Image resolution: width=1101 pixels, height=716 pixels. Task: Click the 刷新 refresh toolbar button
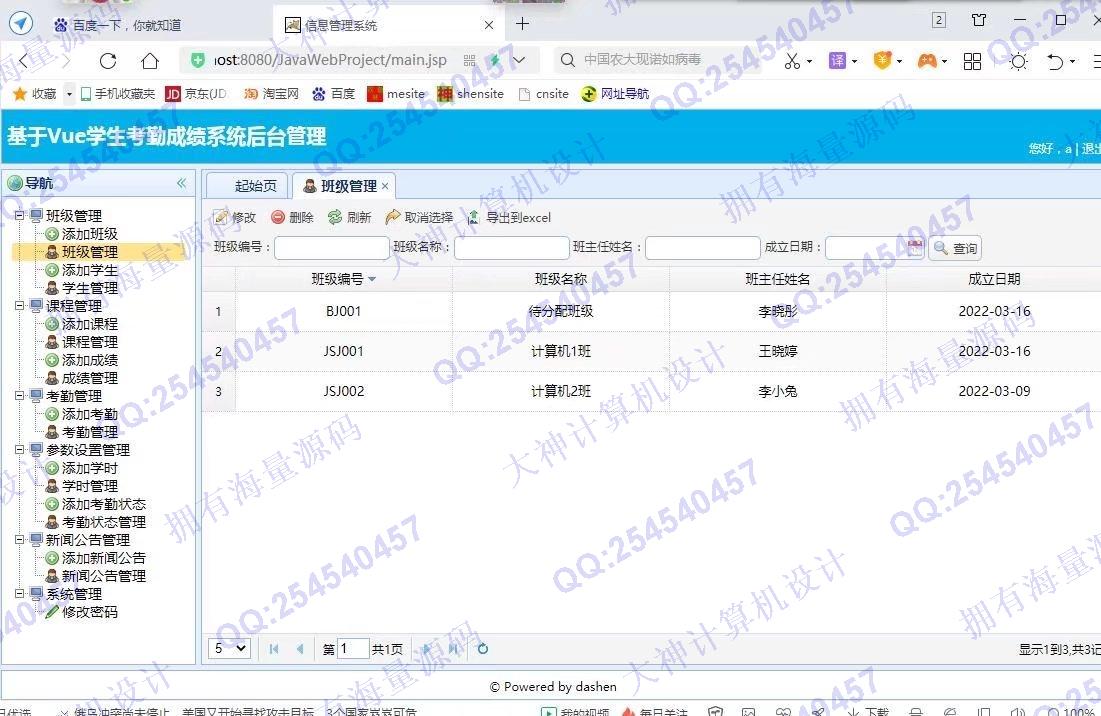(350, 218)
